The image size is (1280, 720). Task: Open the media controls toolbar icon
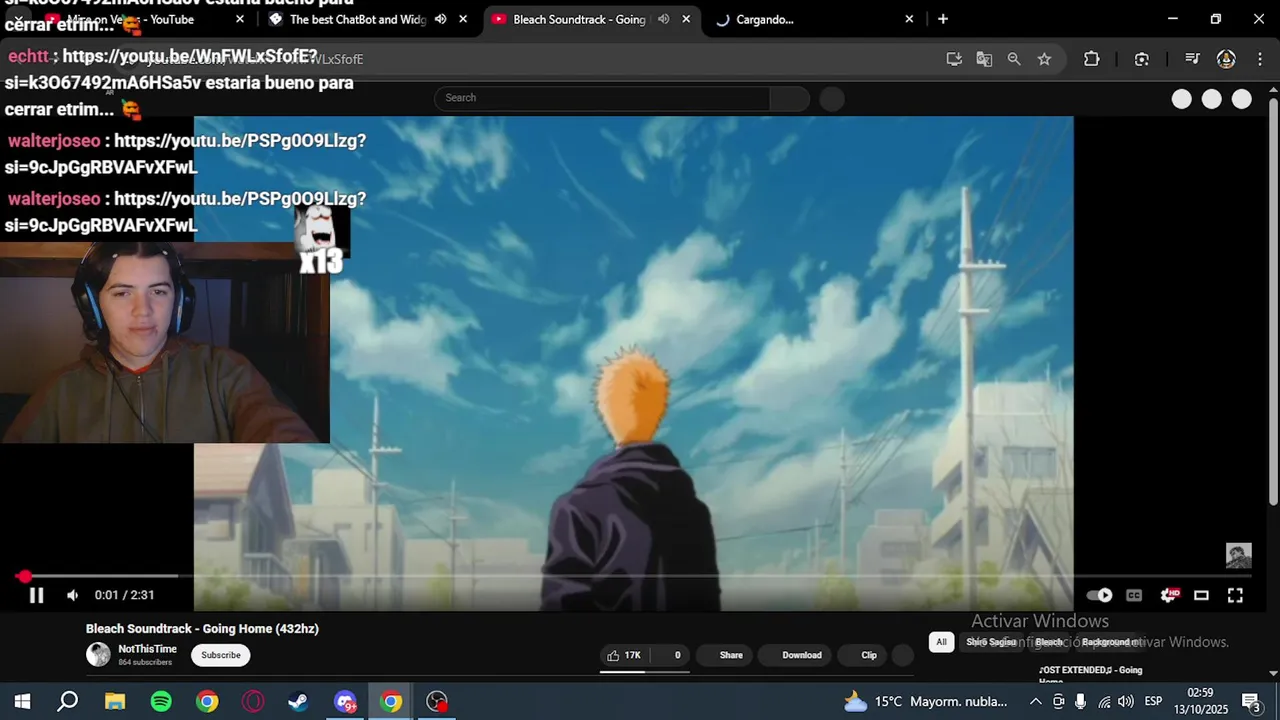[x=1192, y=59]
